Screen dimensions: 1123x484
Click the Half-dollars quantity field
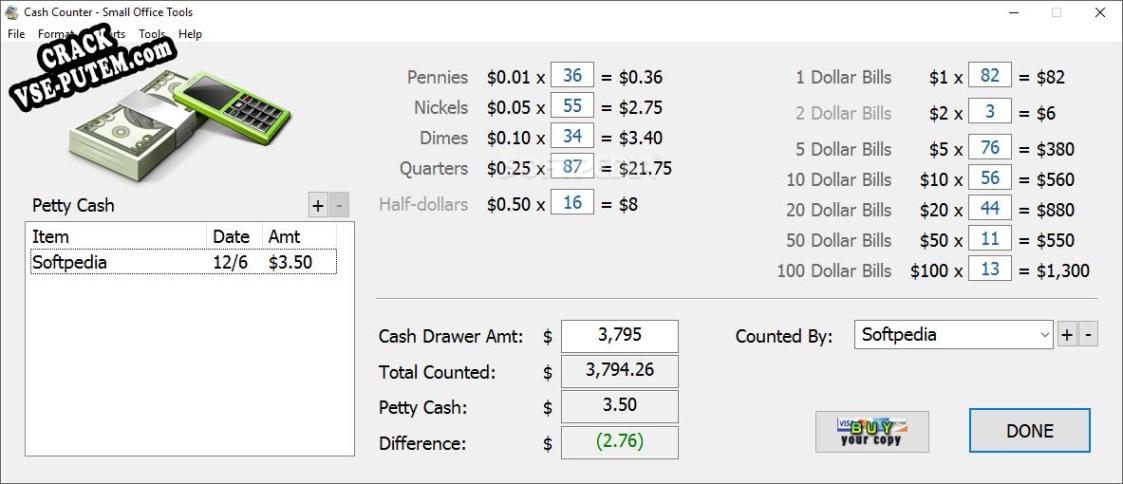tap(572, 203)
